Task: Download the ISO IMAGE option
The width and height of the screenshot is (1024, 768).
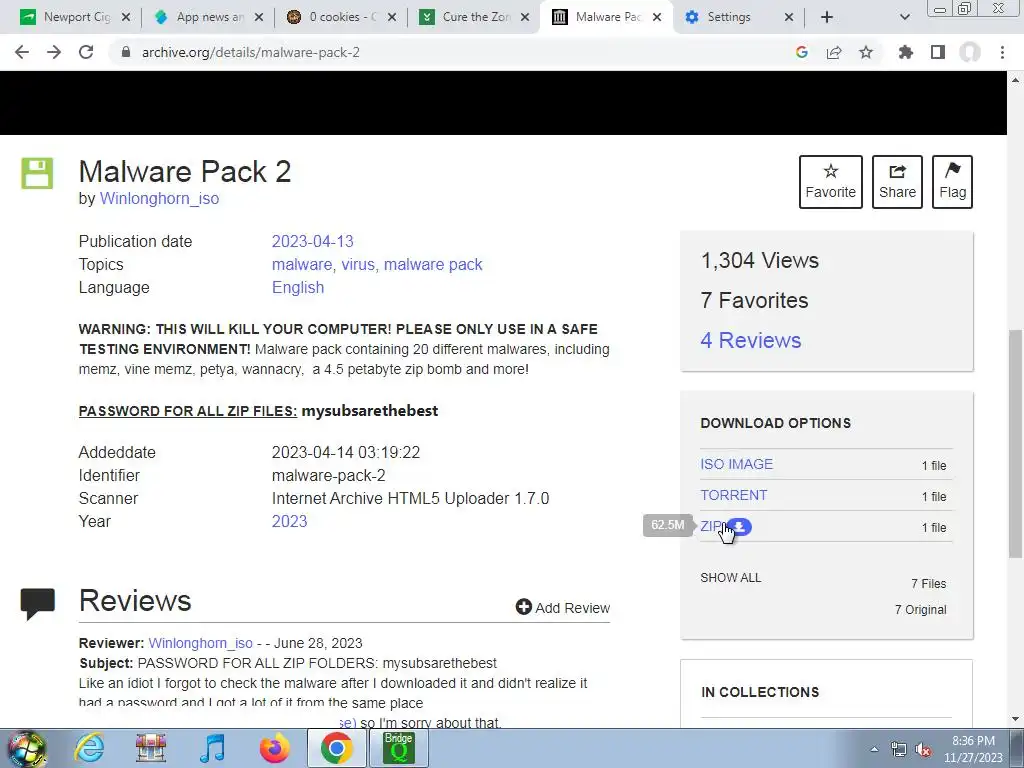Action: (x=736, y=464)
